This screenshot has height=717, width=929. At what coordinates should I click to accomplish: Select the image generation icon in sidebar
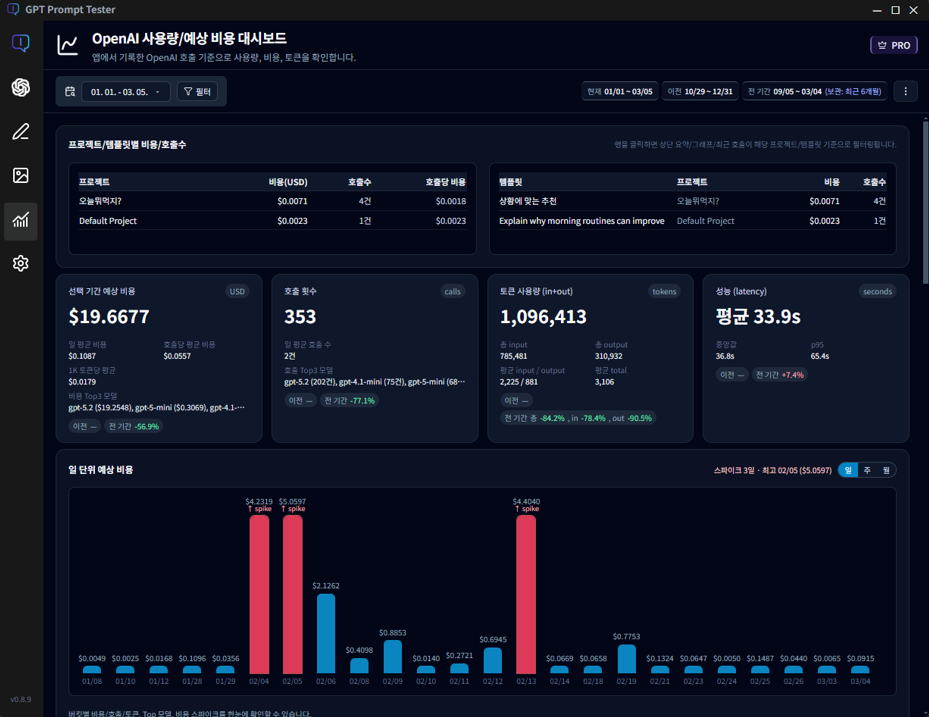pyautogui.click(x=20, y=176)
